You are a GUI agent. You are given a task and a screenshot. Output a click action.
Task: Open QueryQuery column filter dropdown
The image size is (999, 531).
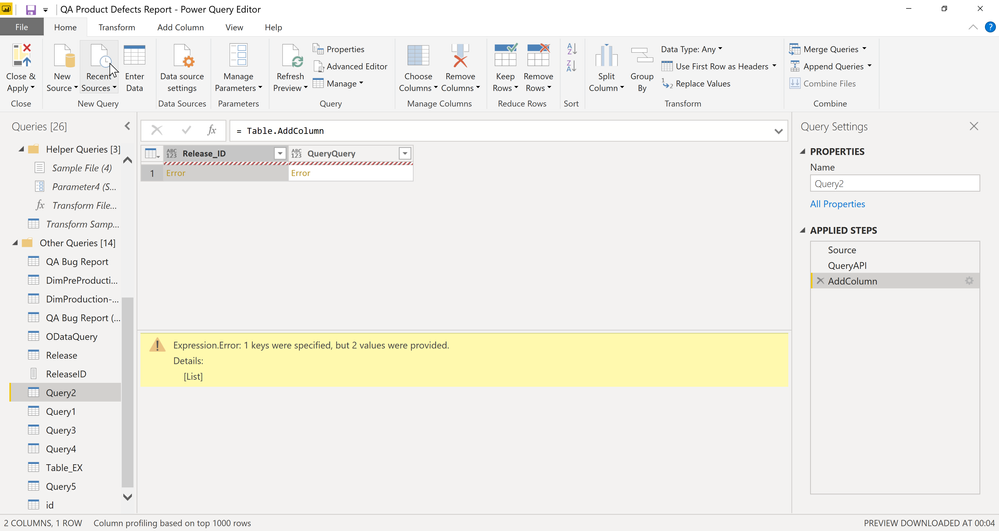[405, 154]
